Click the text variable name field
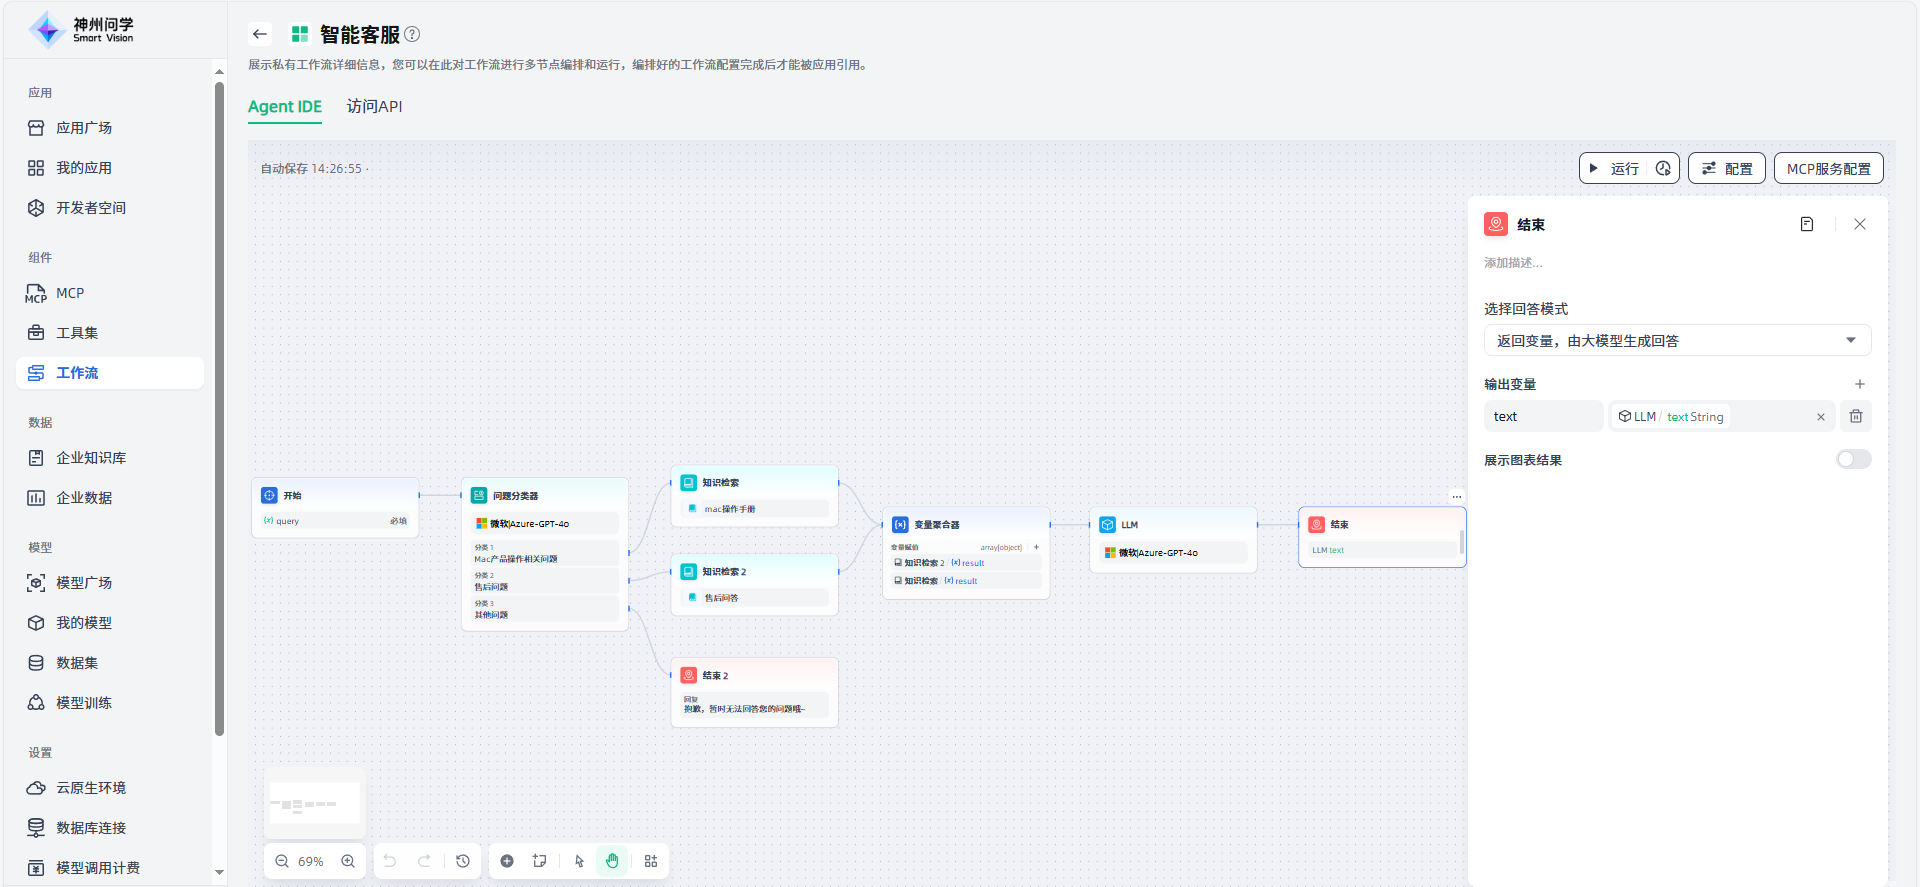1920x887 pixels. [1543, 416]
